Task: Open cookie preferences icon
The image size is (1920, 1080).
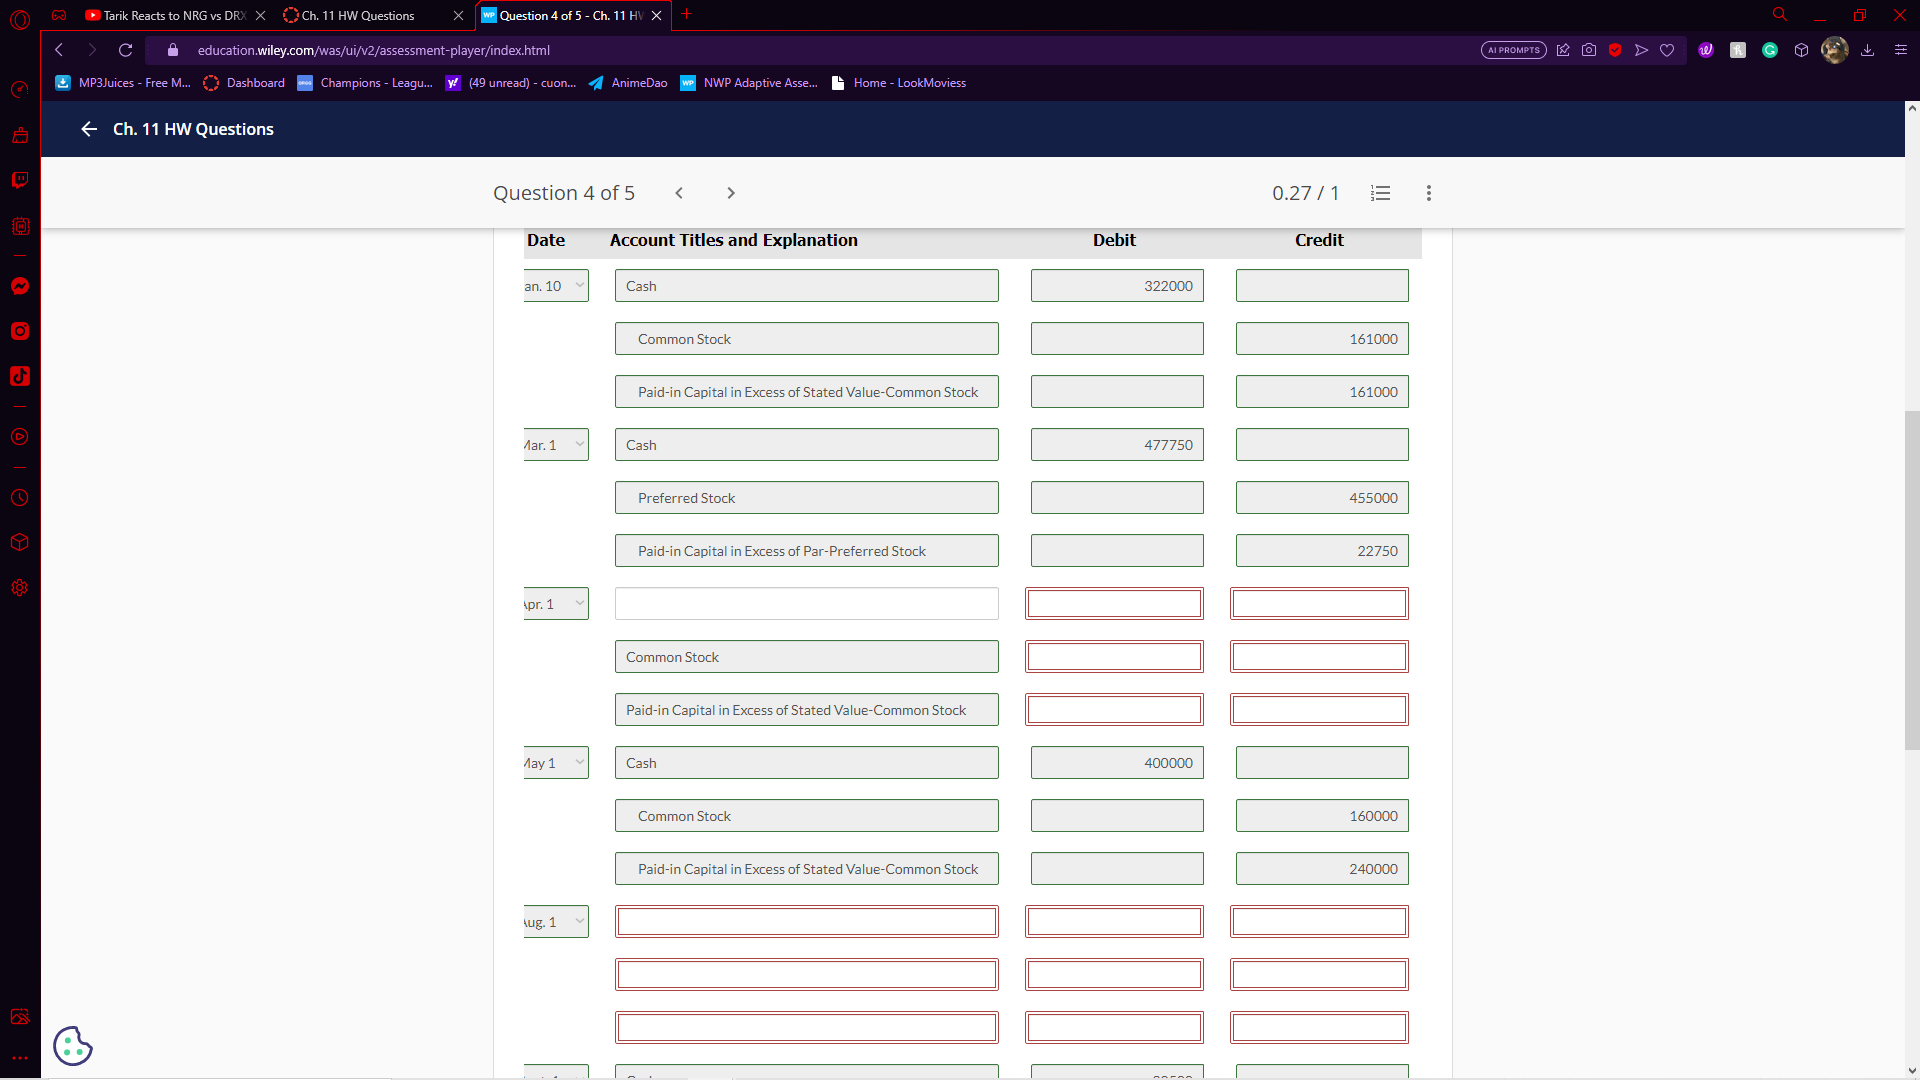Action: pyautogui.click(x=73, y=1046)
